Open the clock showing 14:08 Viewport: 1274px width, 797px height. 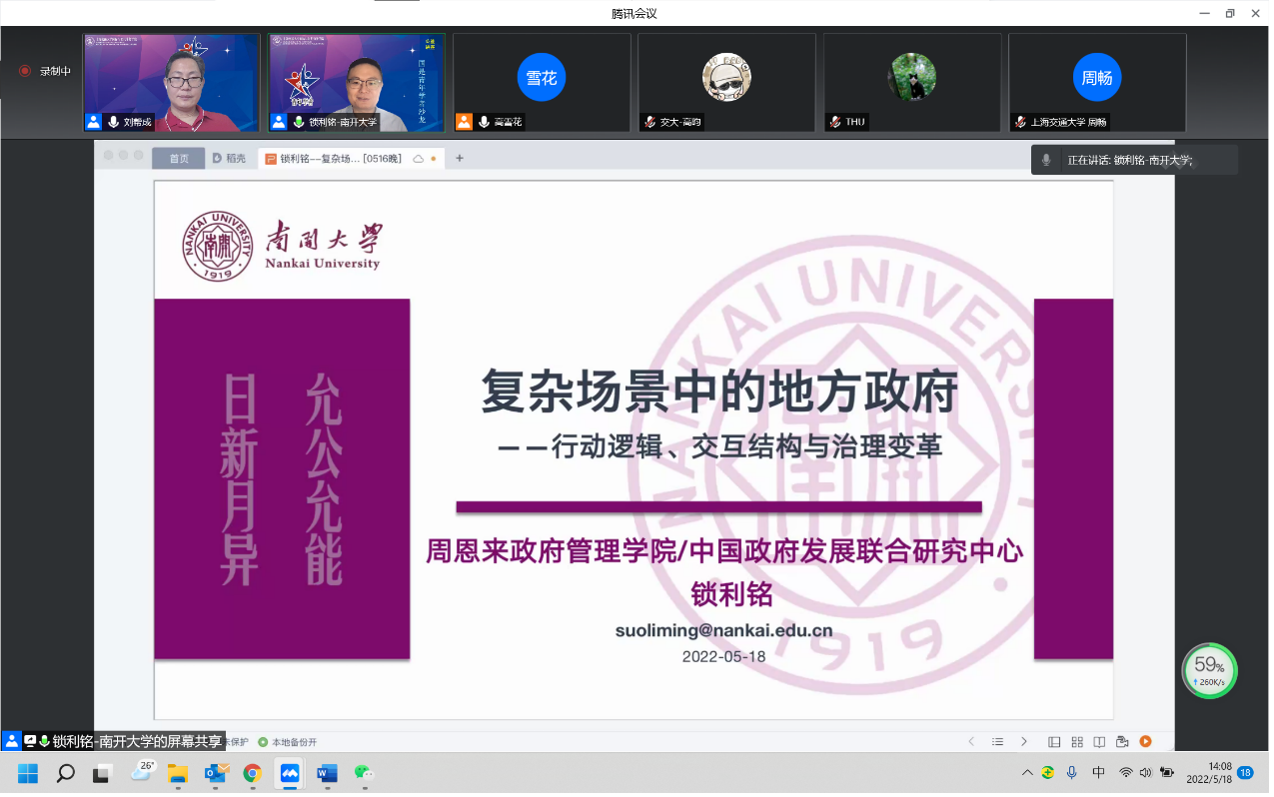tap(1208, 773)
